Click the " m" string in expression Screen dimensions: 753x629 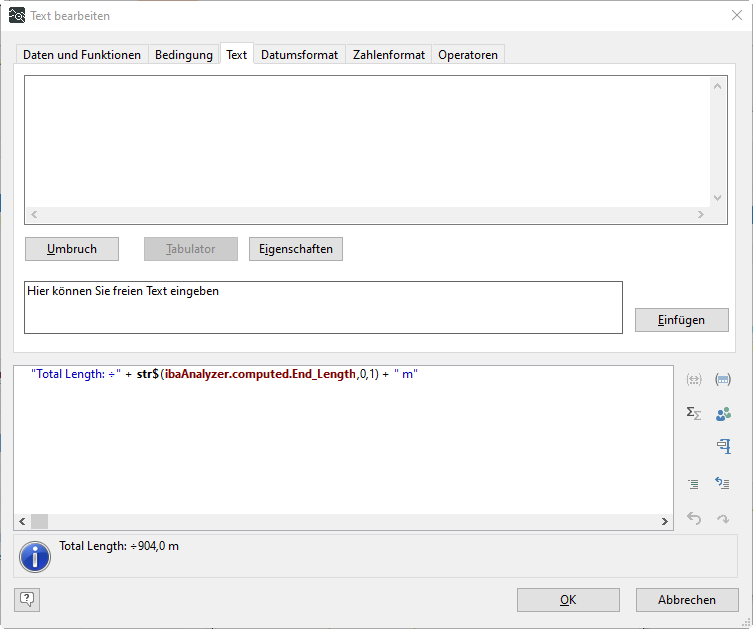click(406, 374)
